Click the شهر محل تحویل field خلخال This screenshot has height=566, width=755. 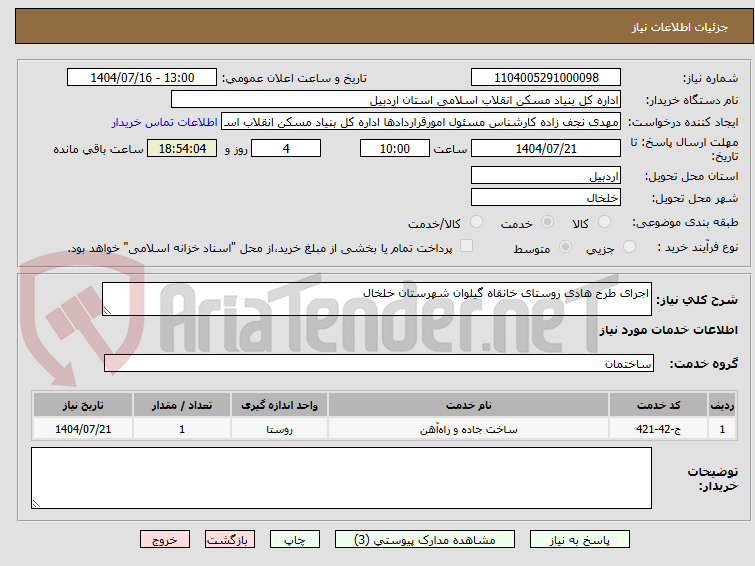(546, 197)
